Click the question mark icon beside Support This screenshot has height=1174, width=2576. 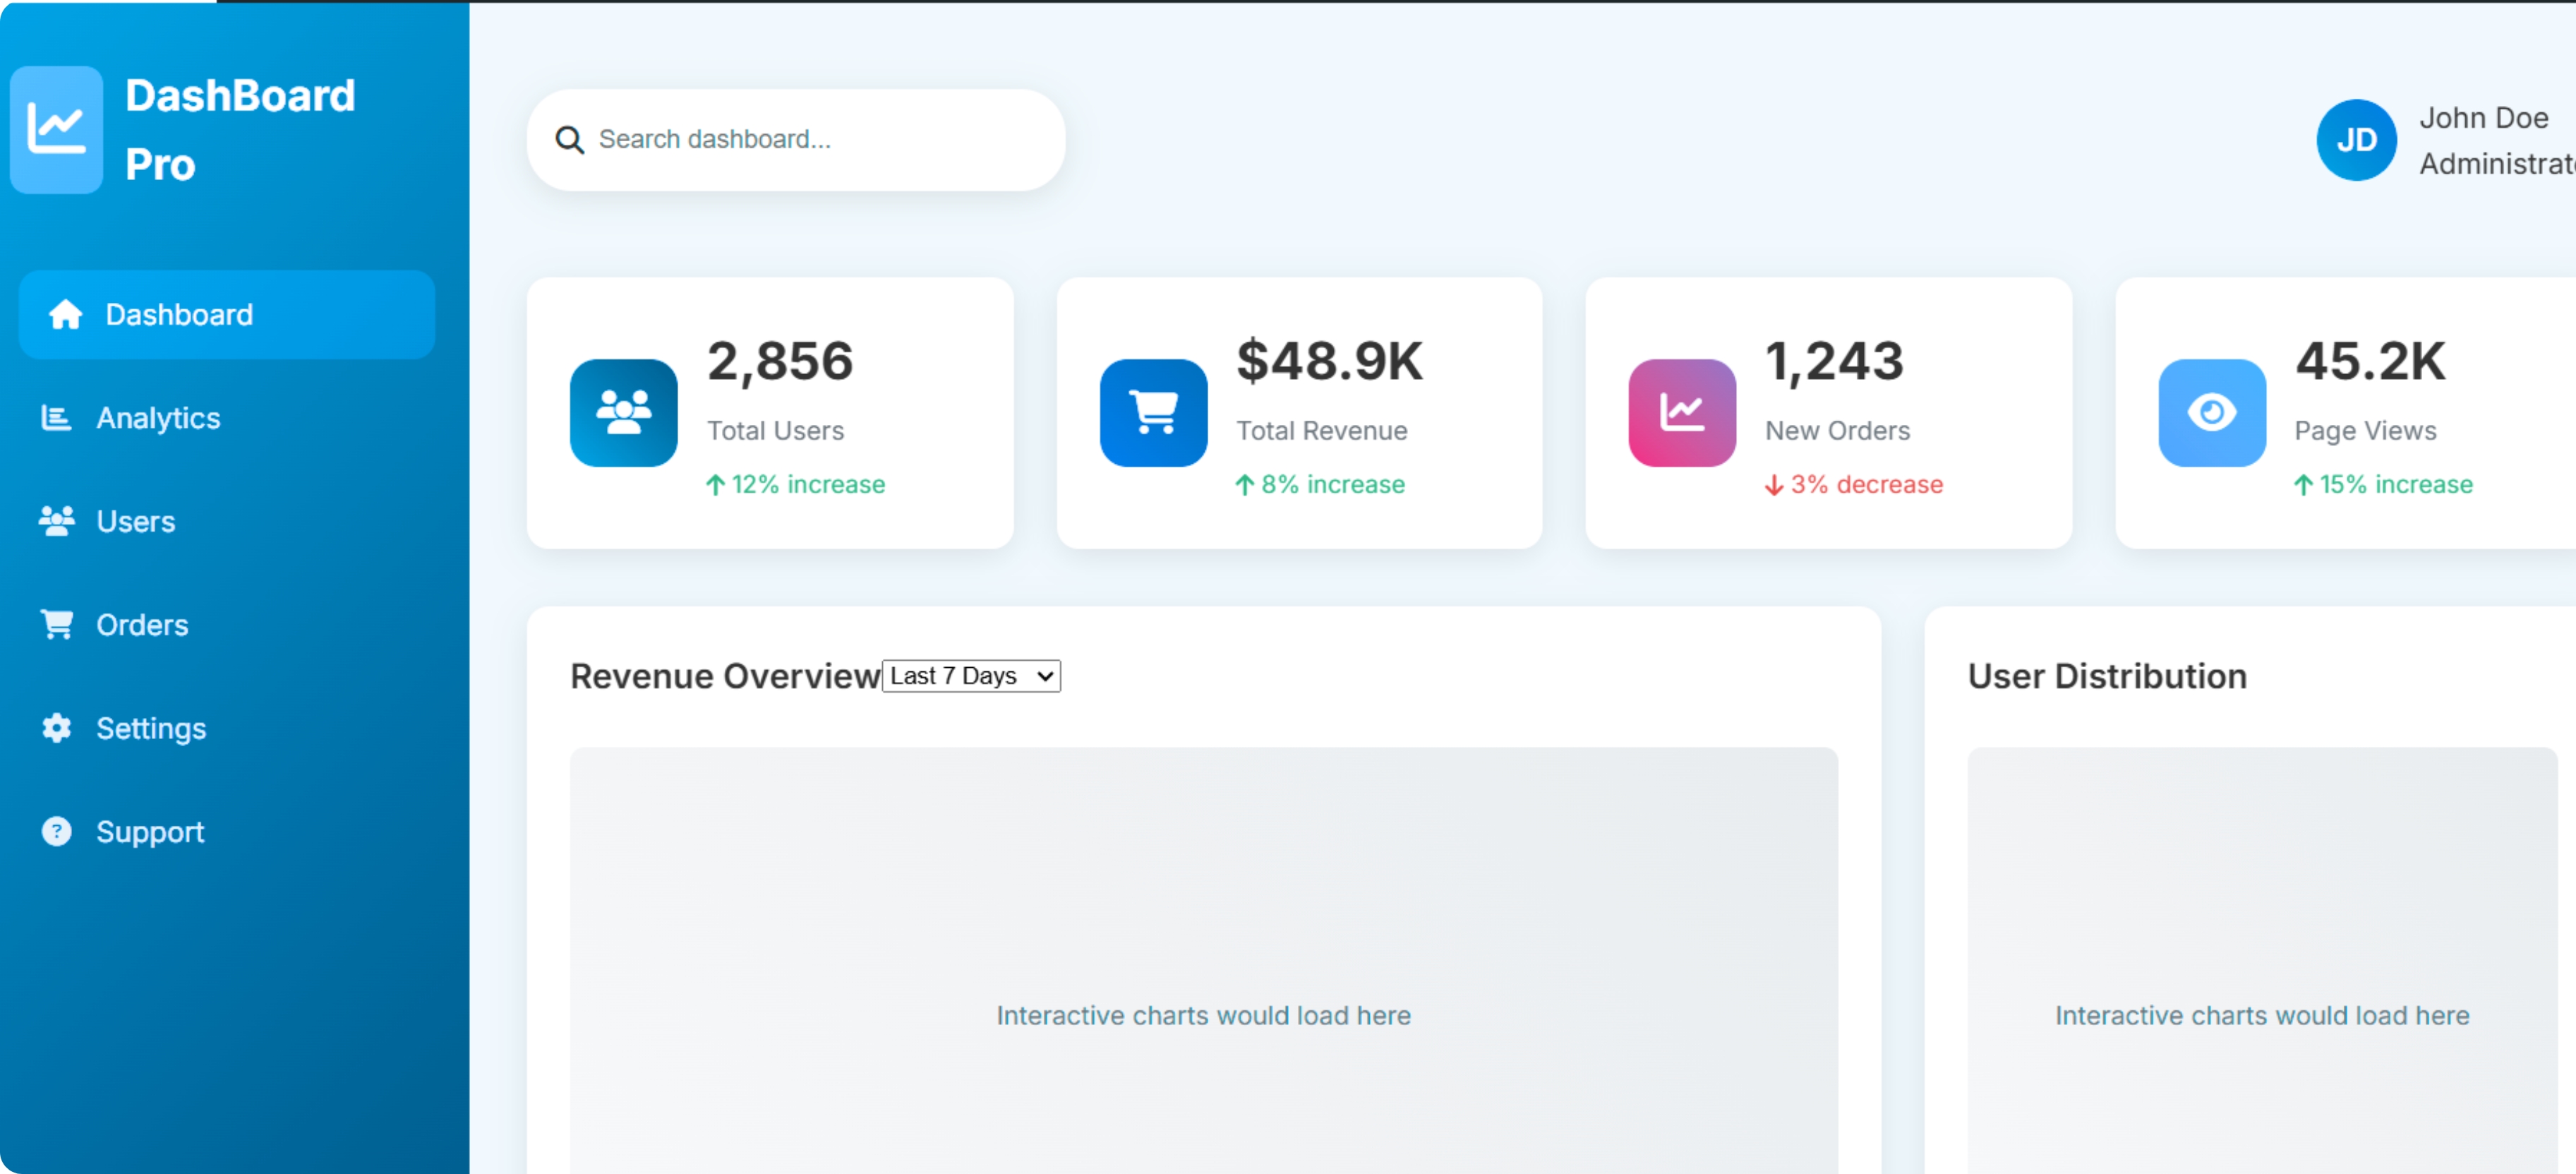[x=56, y=831]
